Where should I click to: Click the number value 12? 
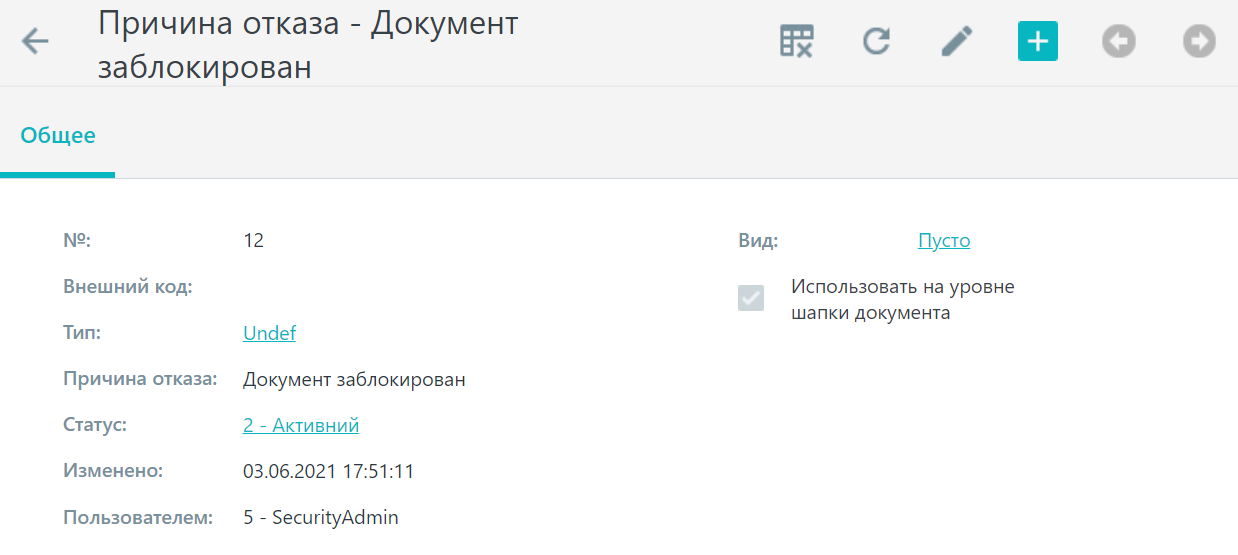254,241
